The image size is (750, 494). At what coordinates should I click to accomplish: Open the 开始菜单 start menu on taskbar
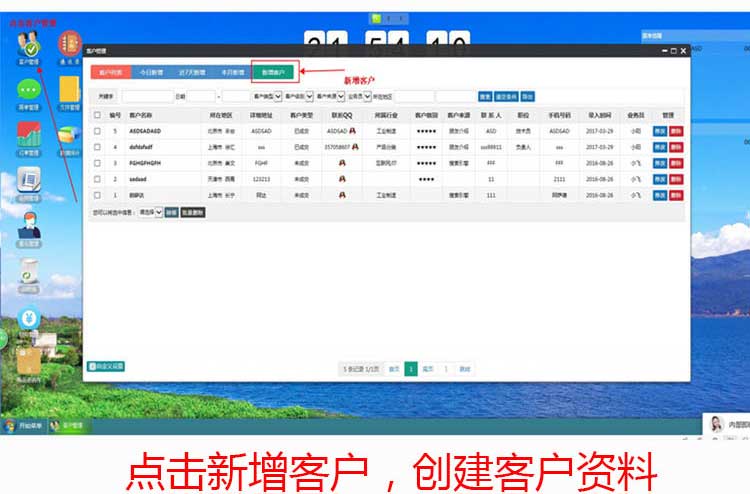(x=23, y=425)
